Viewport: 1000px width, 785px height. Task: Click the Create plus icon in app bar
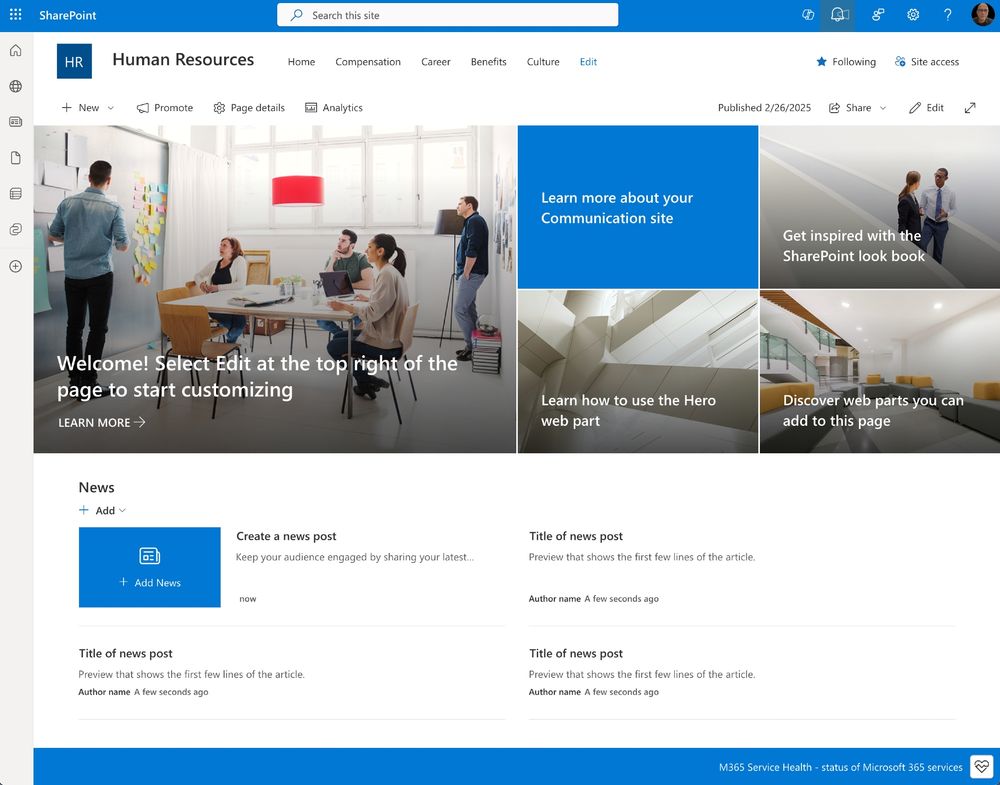16,267
